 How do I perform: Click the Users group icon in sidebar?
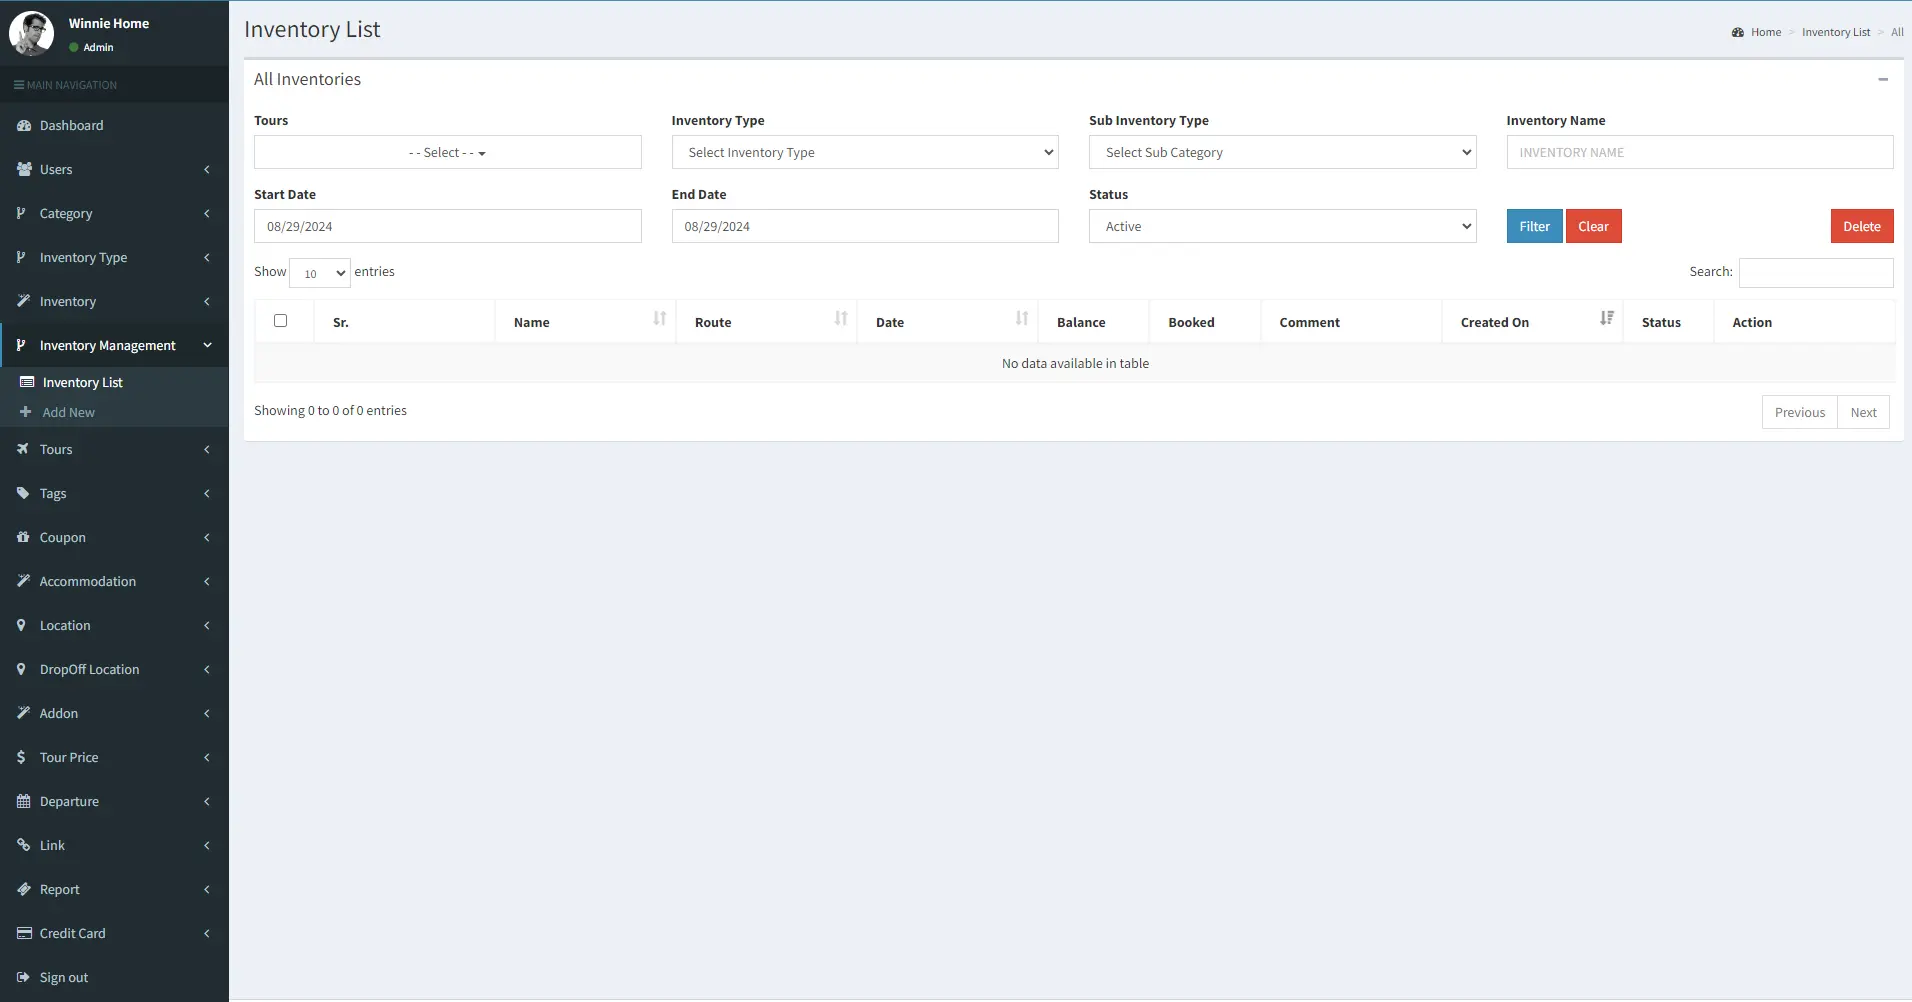[x=24, y=170]
